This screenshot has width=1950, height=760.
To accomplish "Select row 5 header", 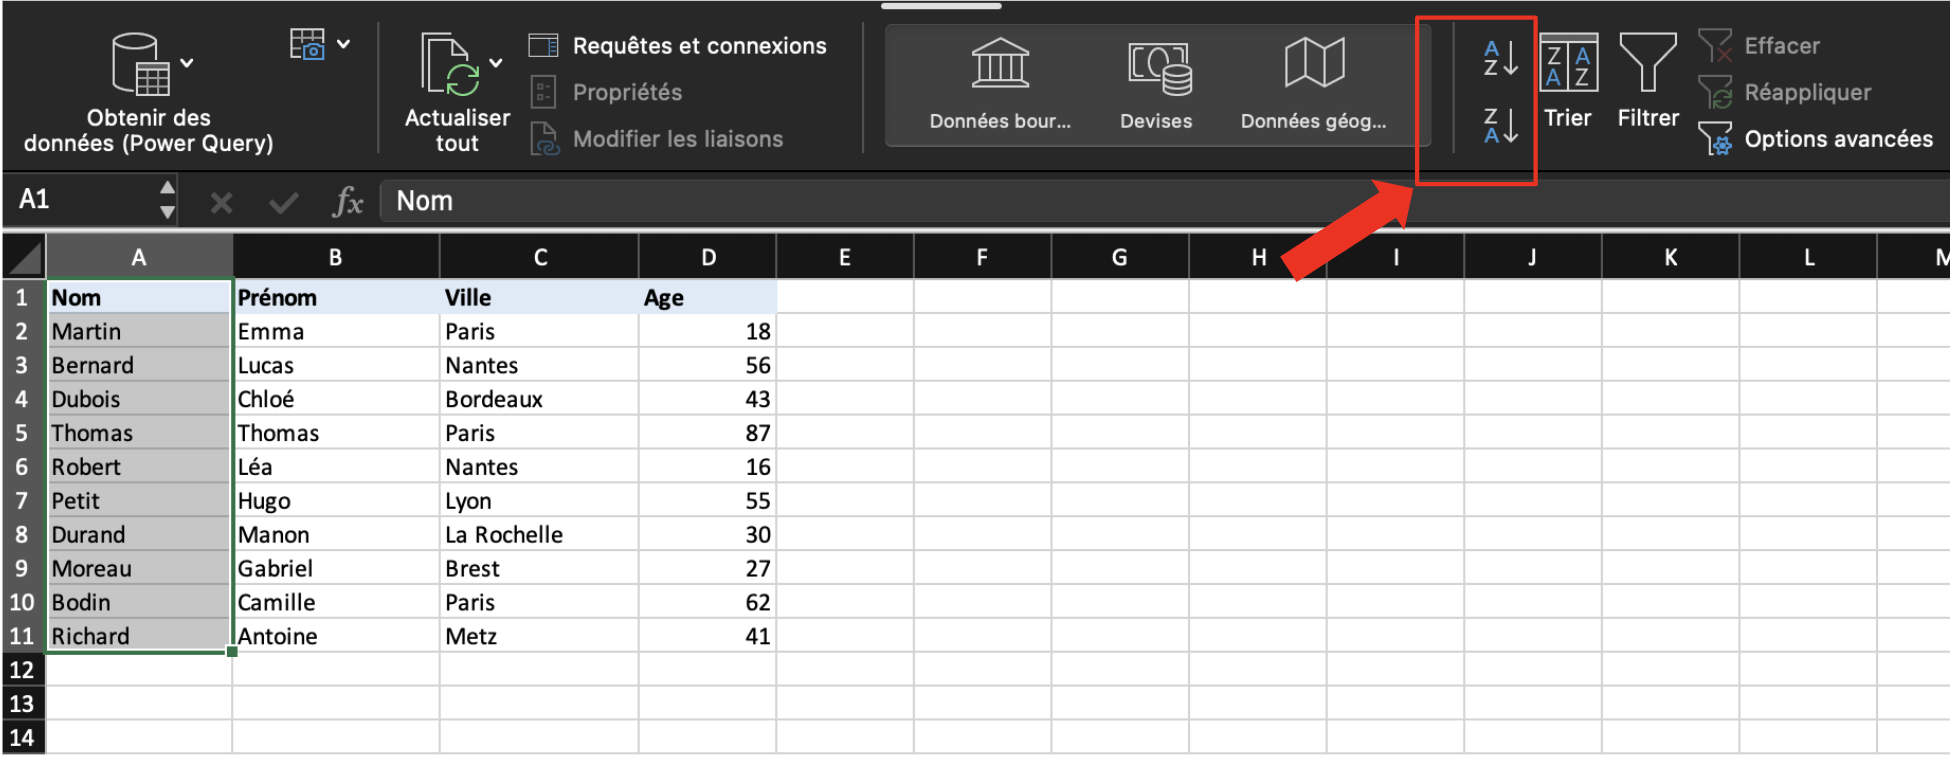I will coord(22,433).
